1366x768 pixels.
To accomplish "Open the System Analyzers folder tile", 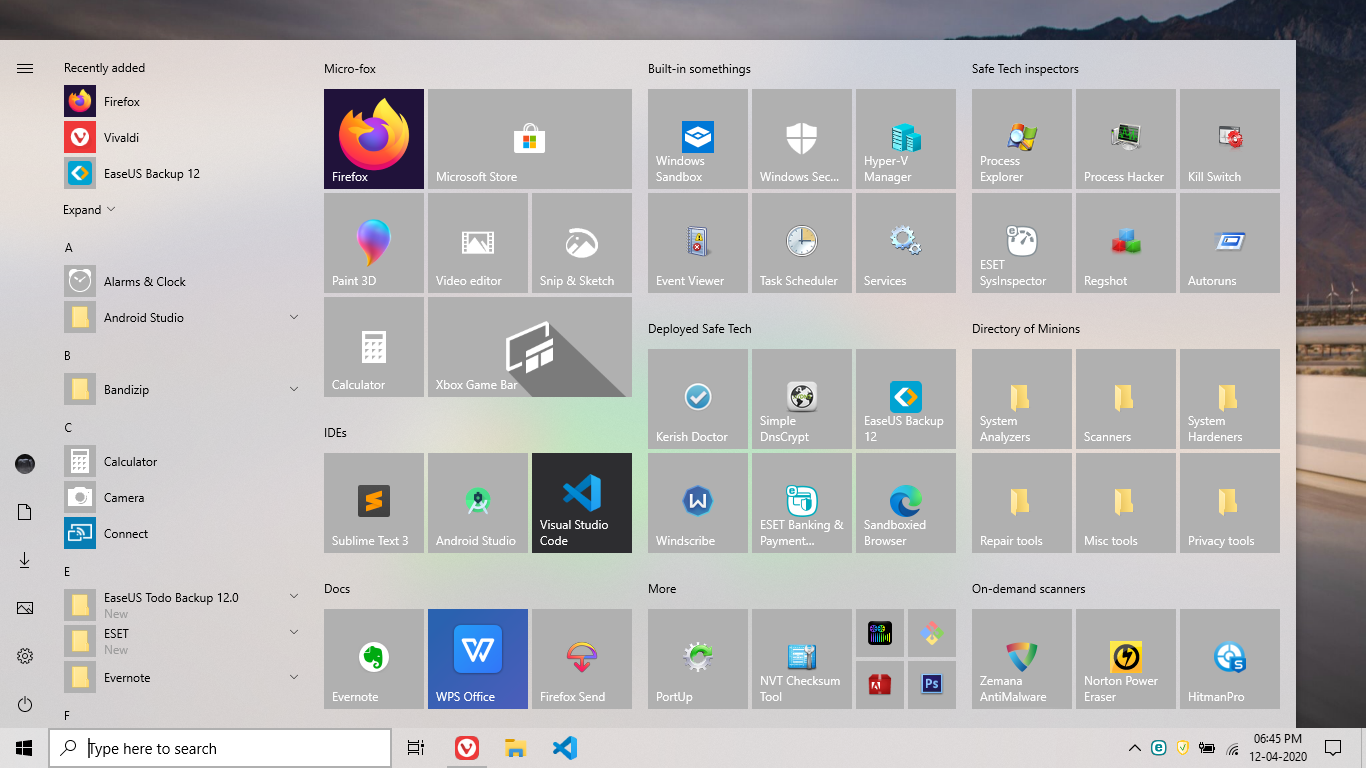I will point(1022,399).
